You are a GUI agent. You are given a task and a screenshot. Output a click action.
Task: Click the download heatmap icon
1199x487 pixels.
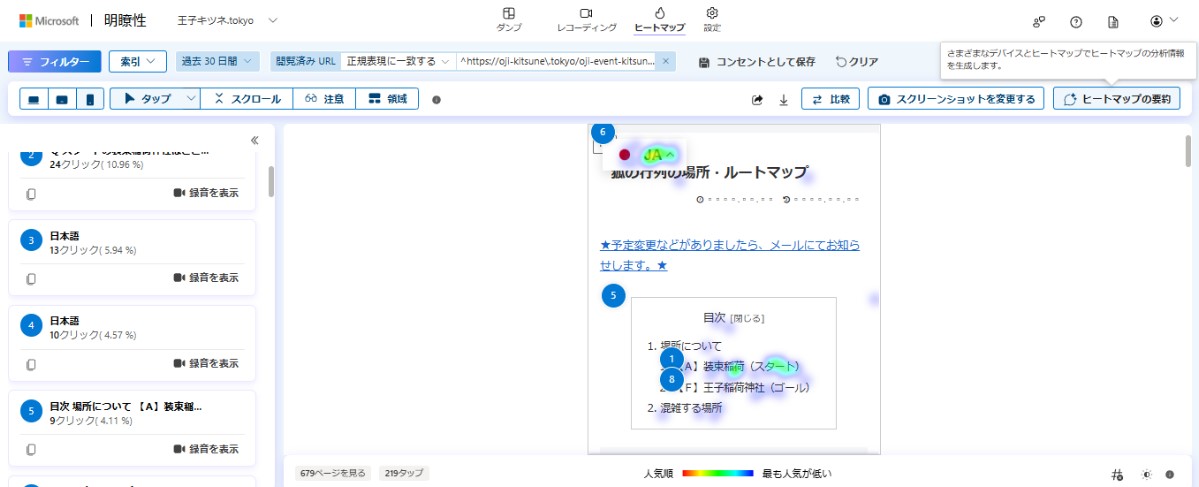tap(784, 99)
